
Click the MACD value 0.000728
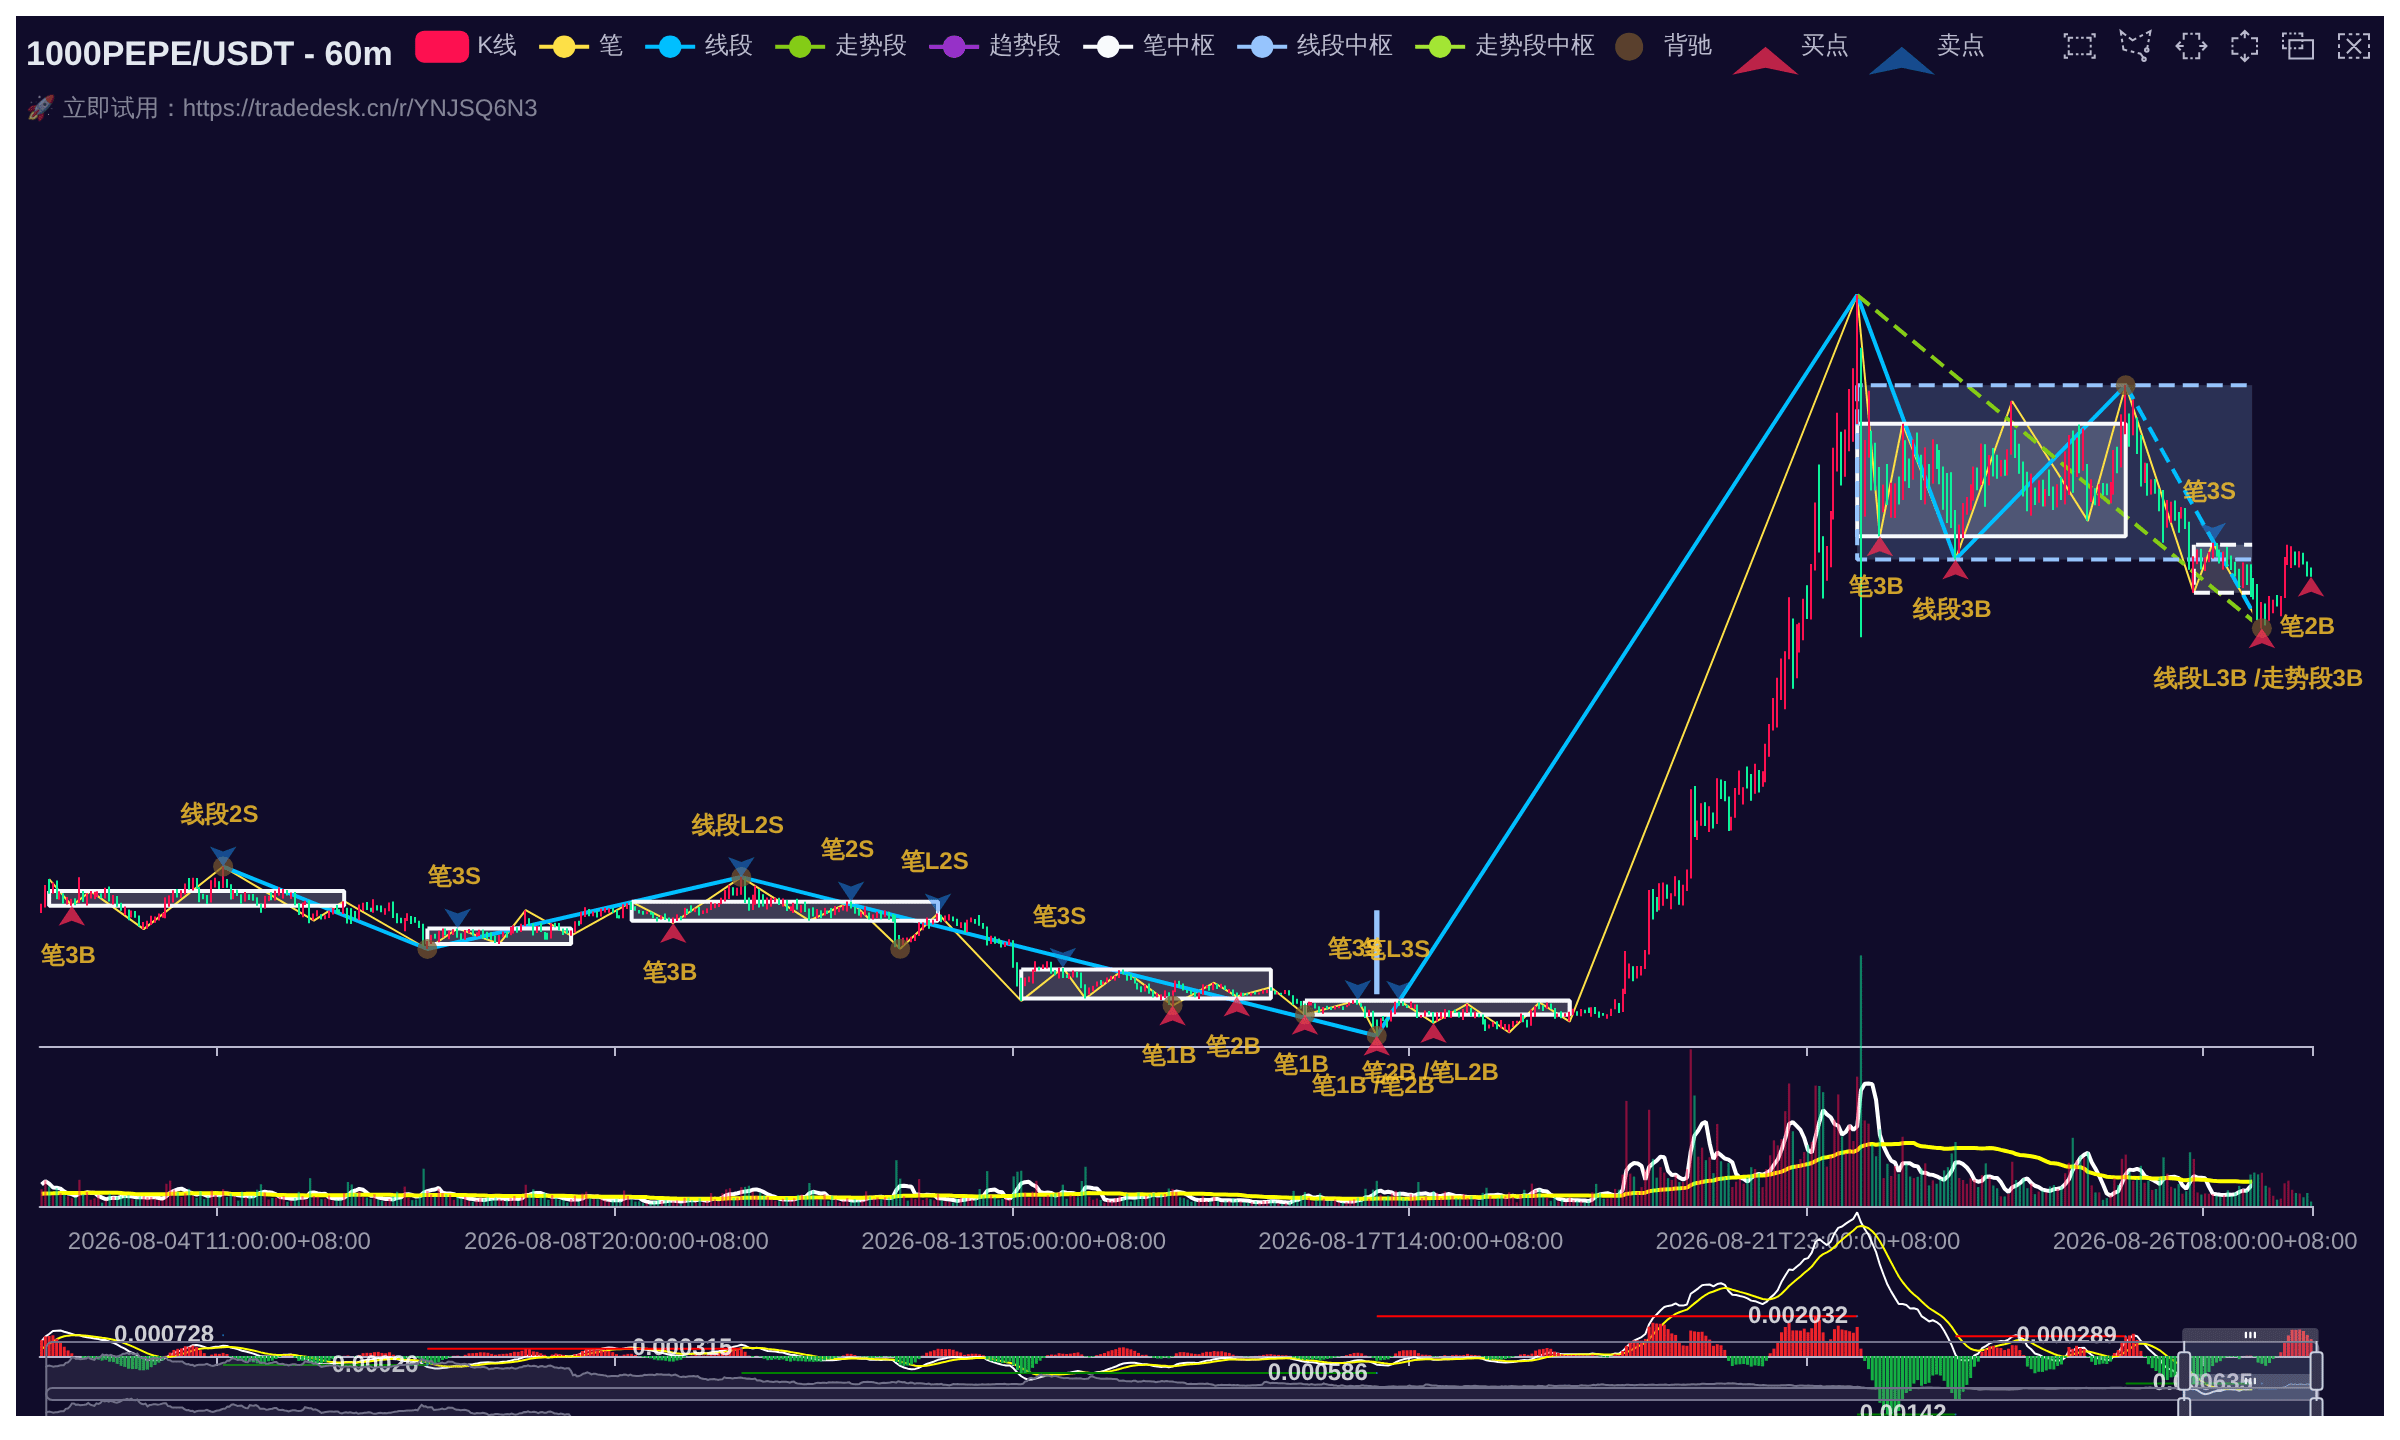pos(164,1334)
